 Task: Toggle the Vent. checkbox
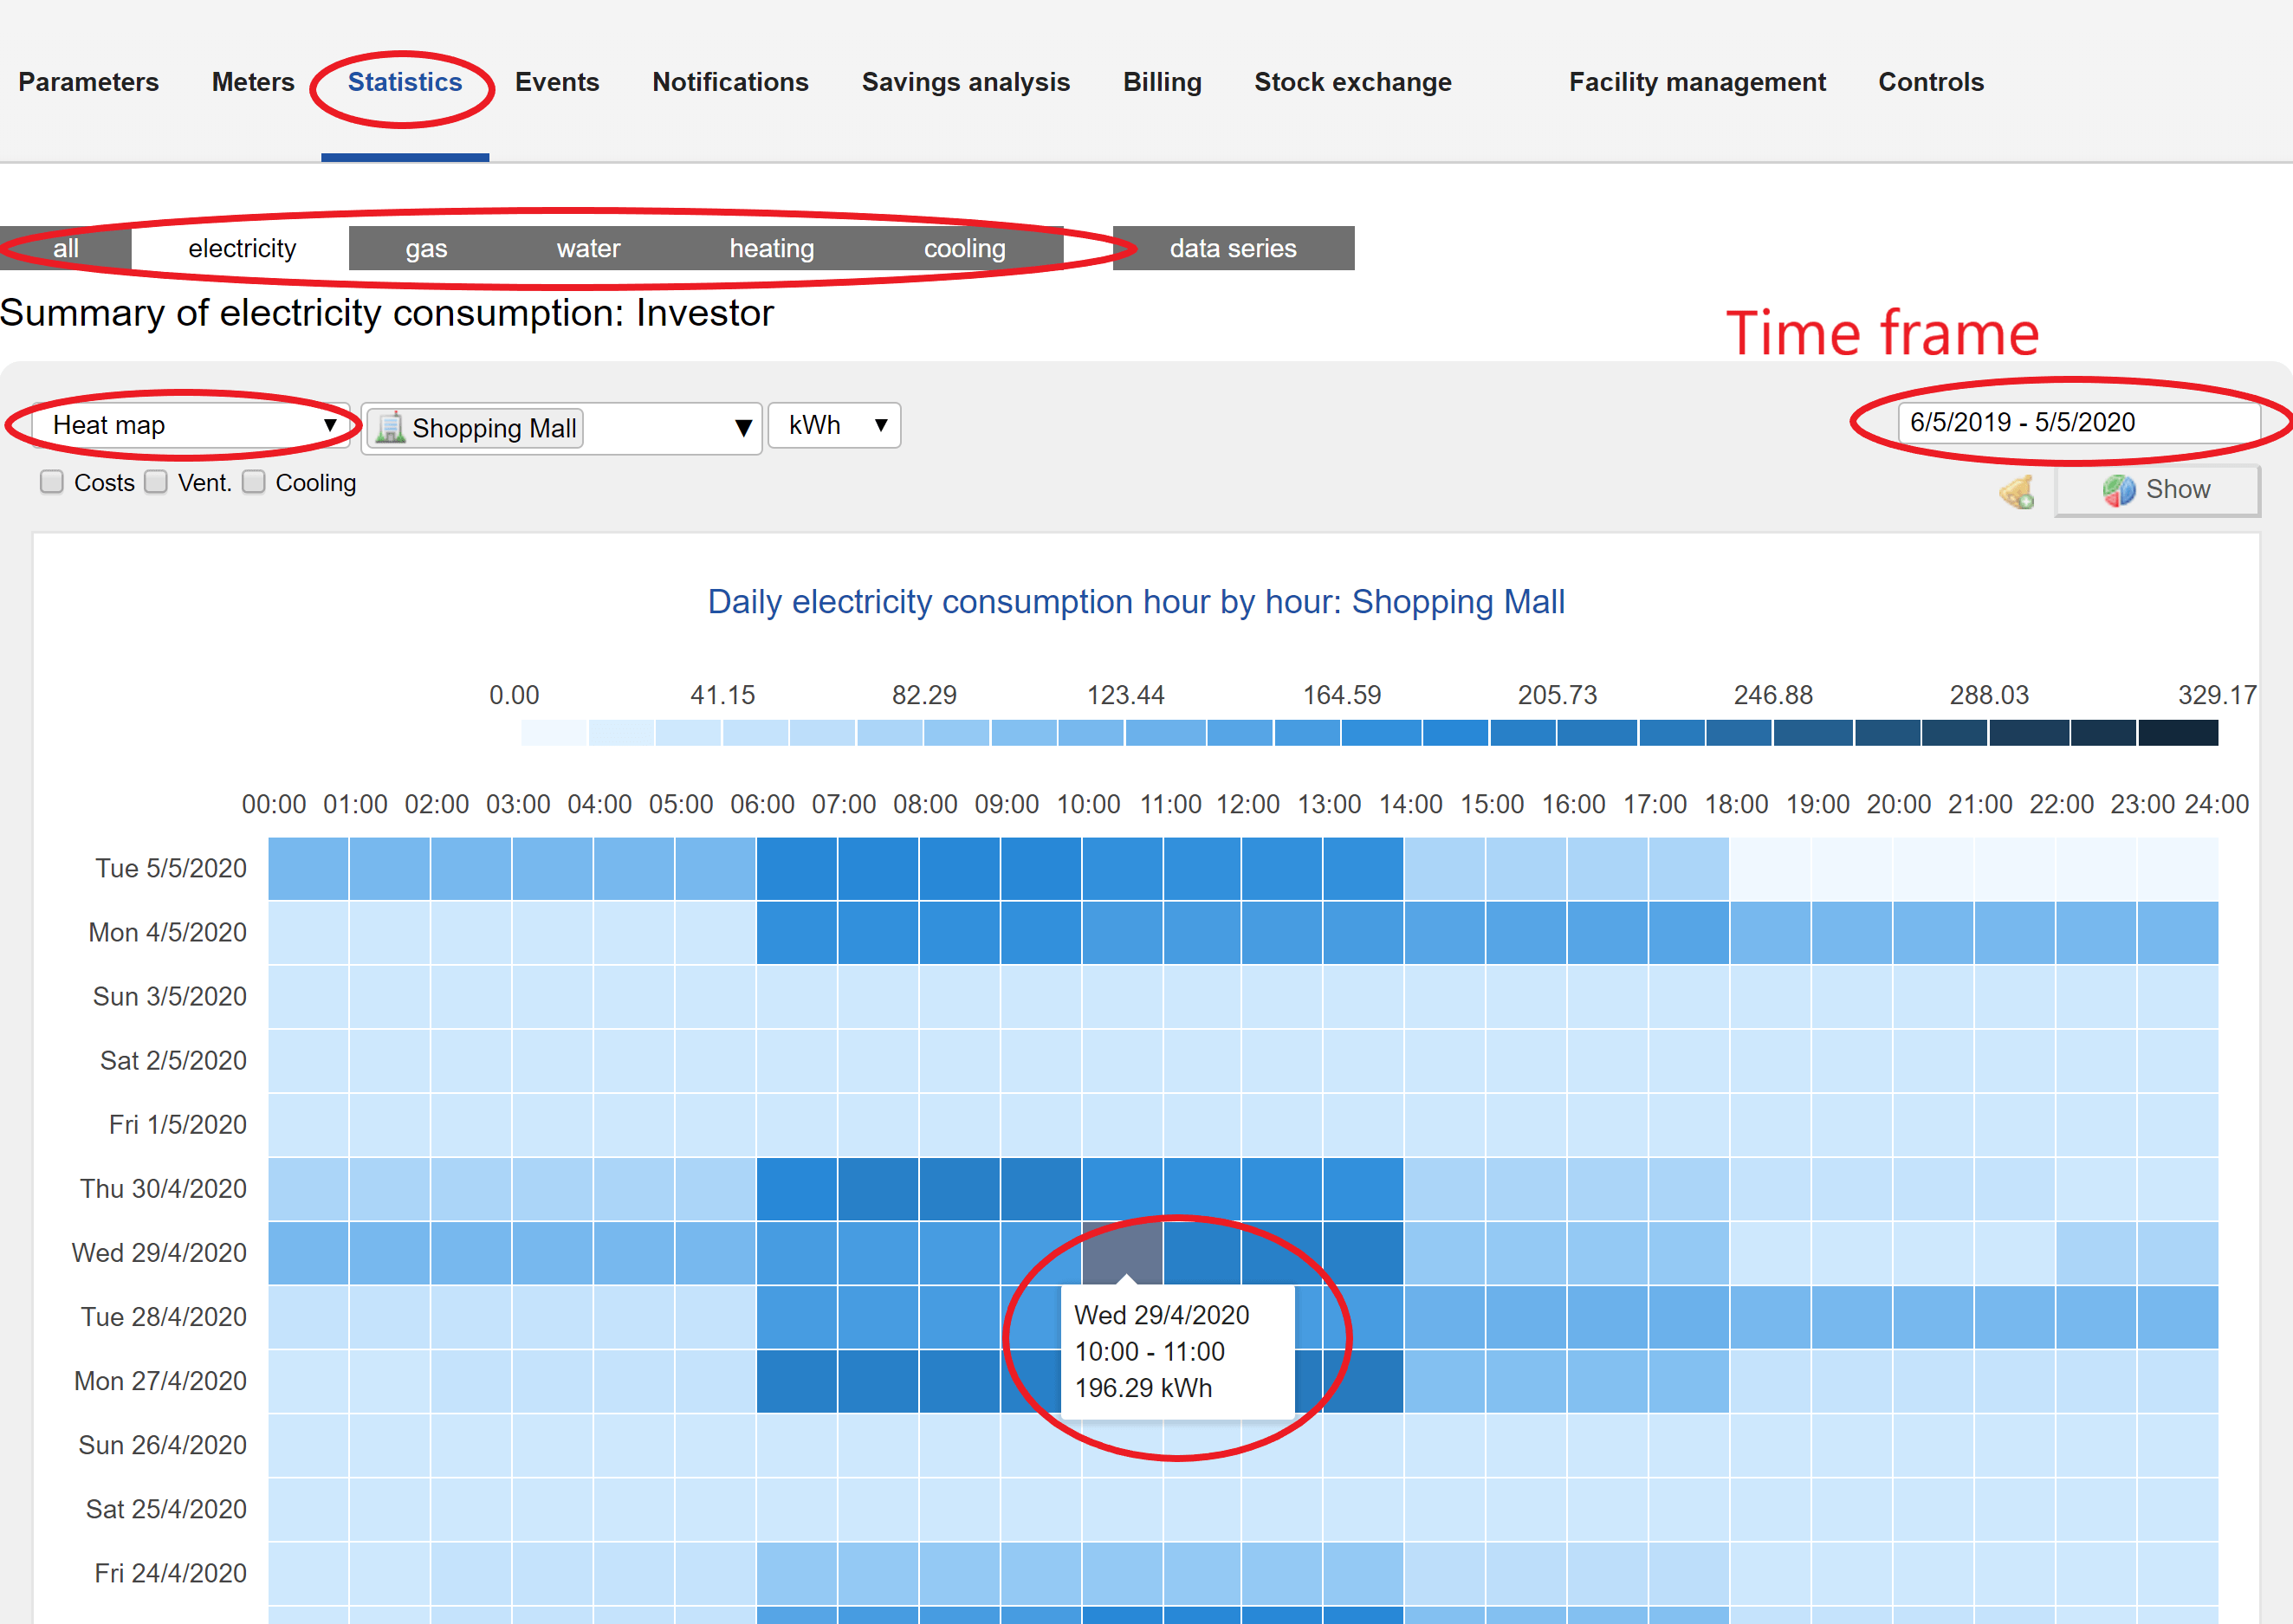coord(156,483)
